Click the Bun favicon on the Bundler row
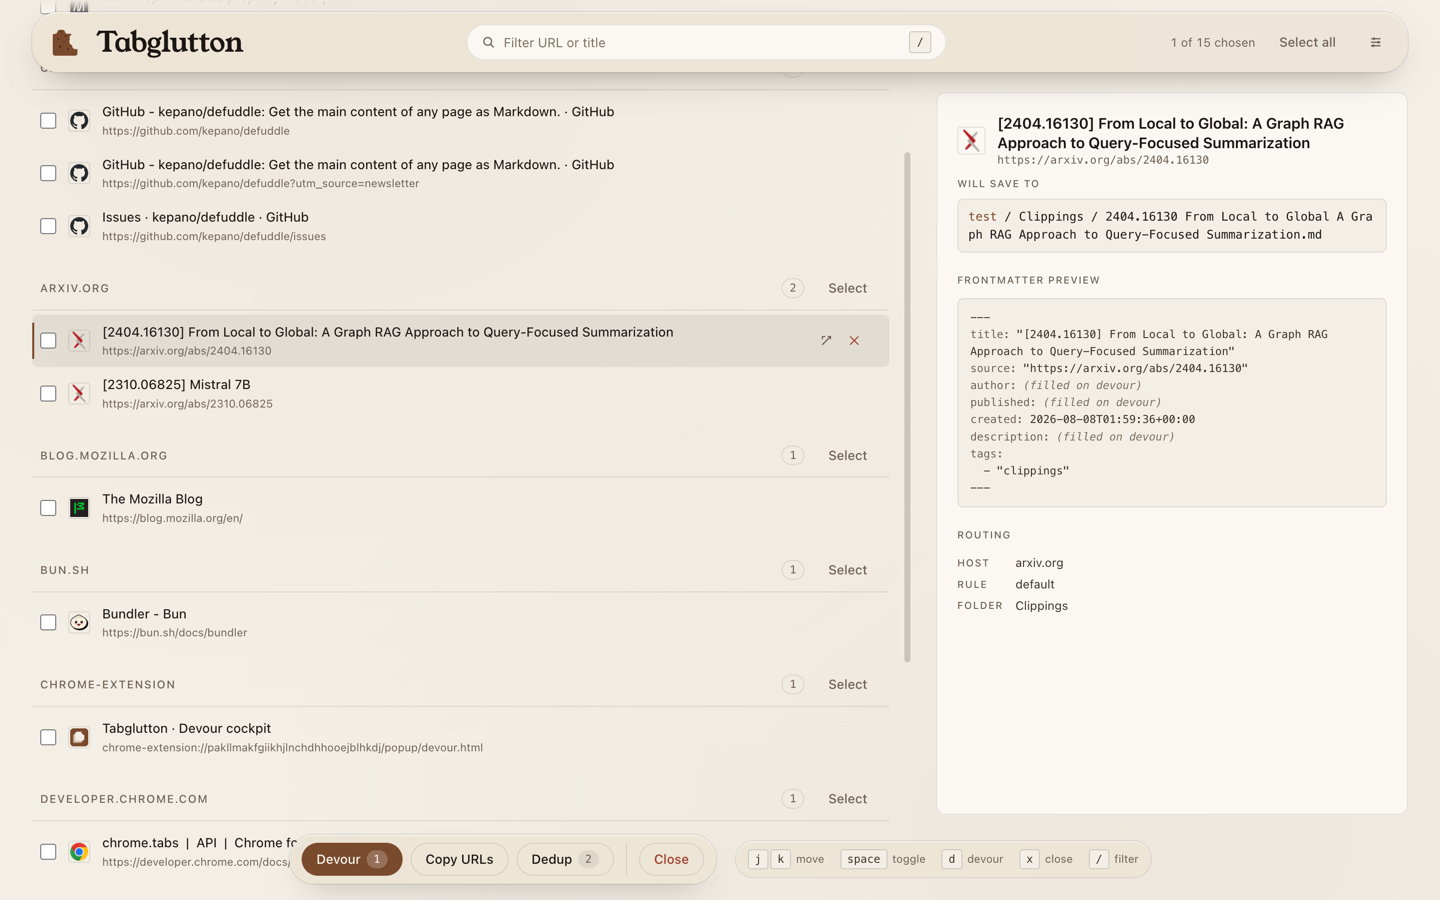The width and height of the screenshot is (1440, 900). [x=79, y=623]
